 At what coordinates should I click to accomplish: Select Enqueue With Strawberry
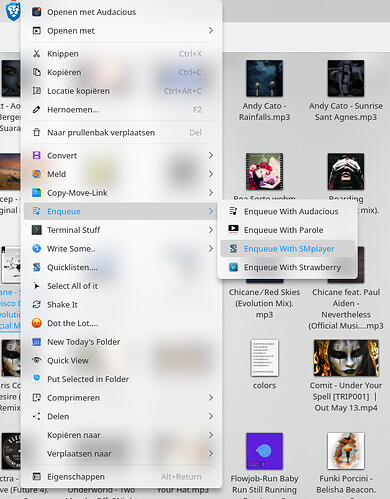pos(287,267)
